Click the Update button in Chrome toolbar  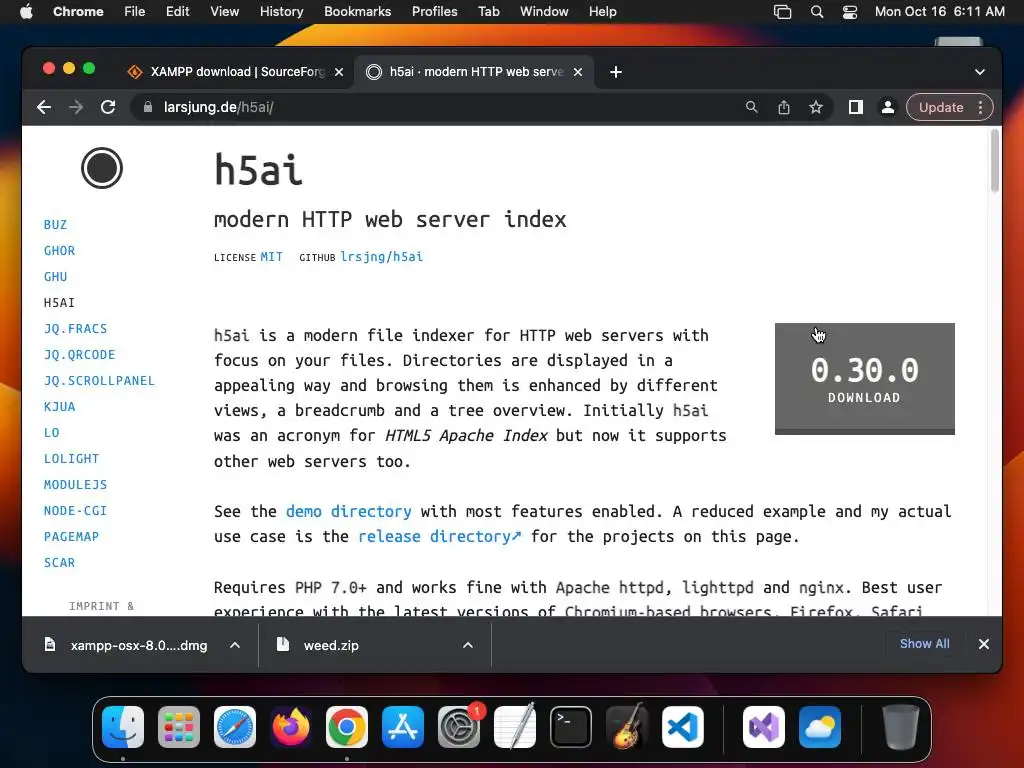[x=941, y=107]
